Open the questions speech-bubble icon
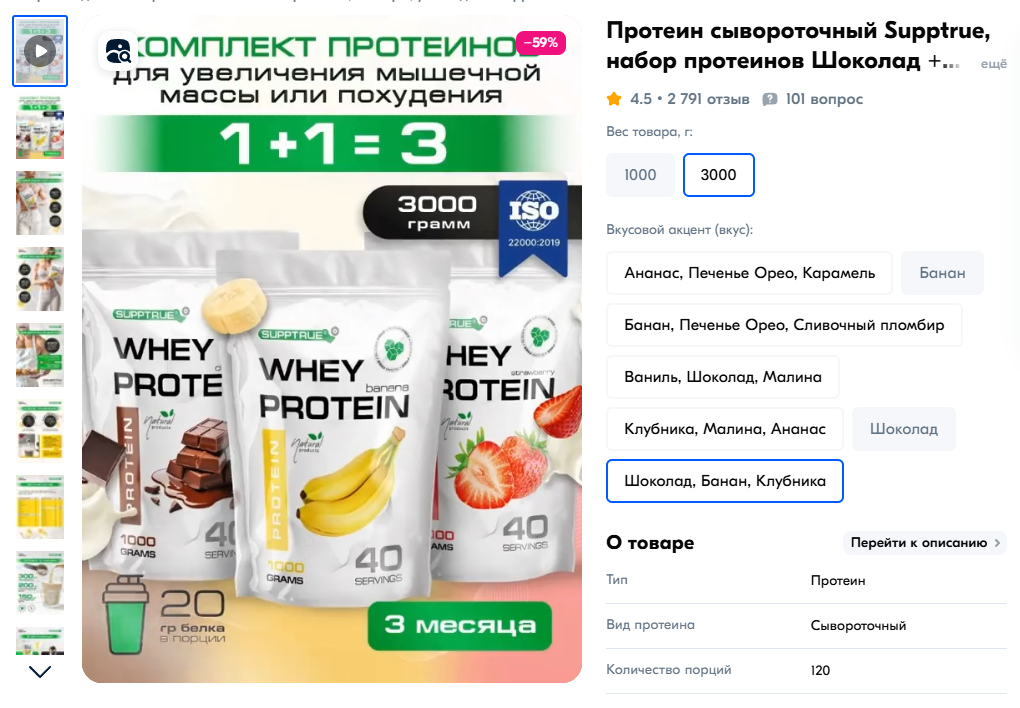 pyautogui.click(x=770, y=99)
